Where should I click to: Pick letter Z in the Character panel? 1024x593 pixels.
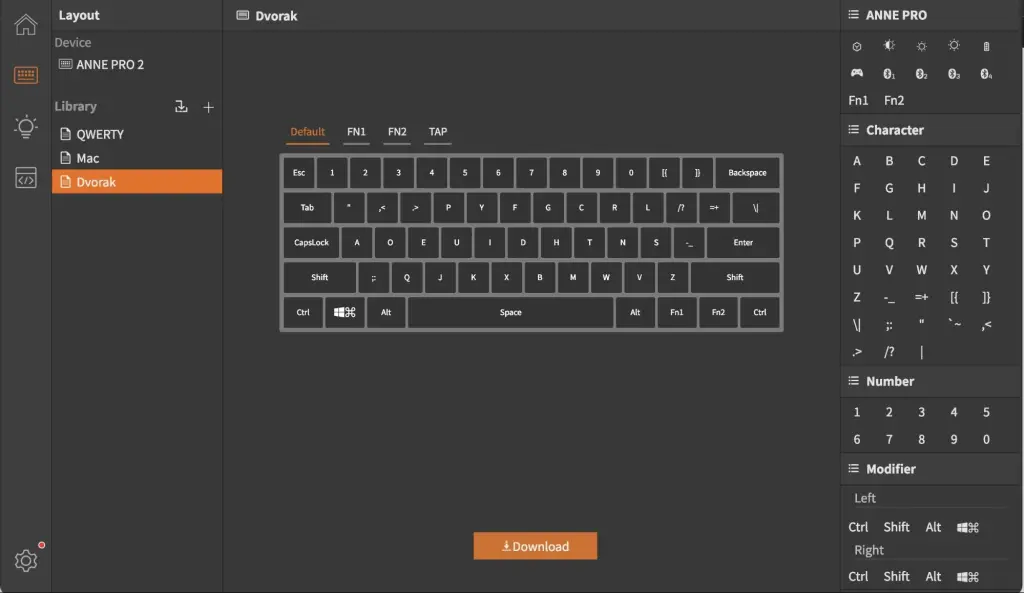pos(857,297)
